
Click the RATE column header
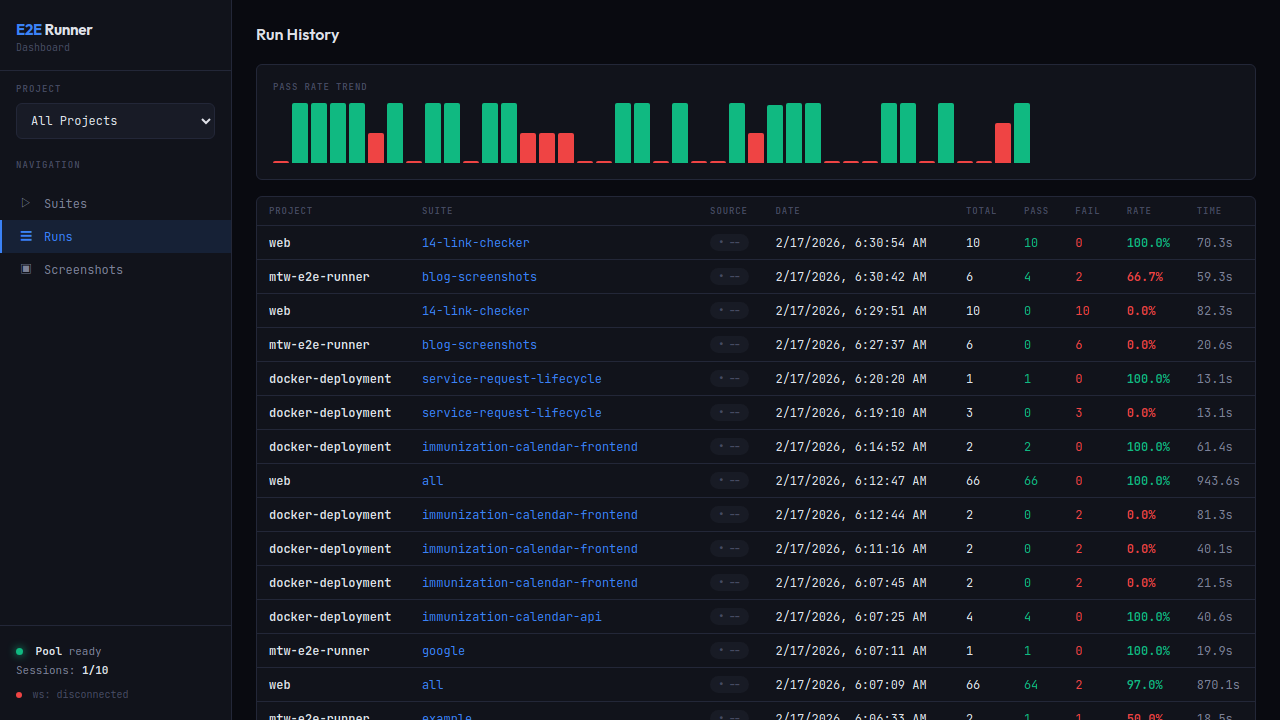1139,211
